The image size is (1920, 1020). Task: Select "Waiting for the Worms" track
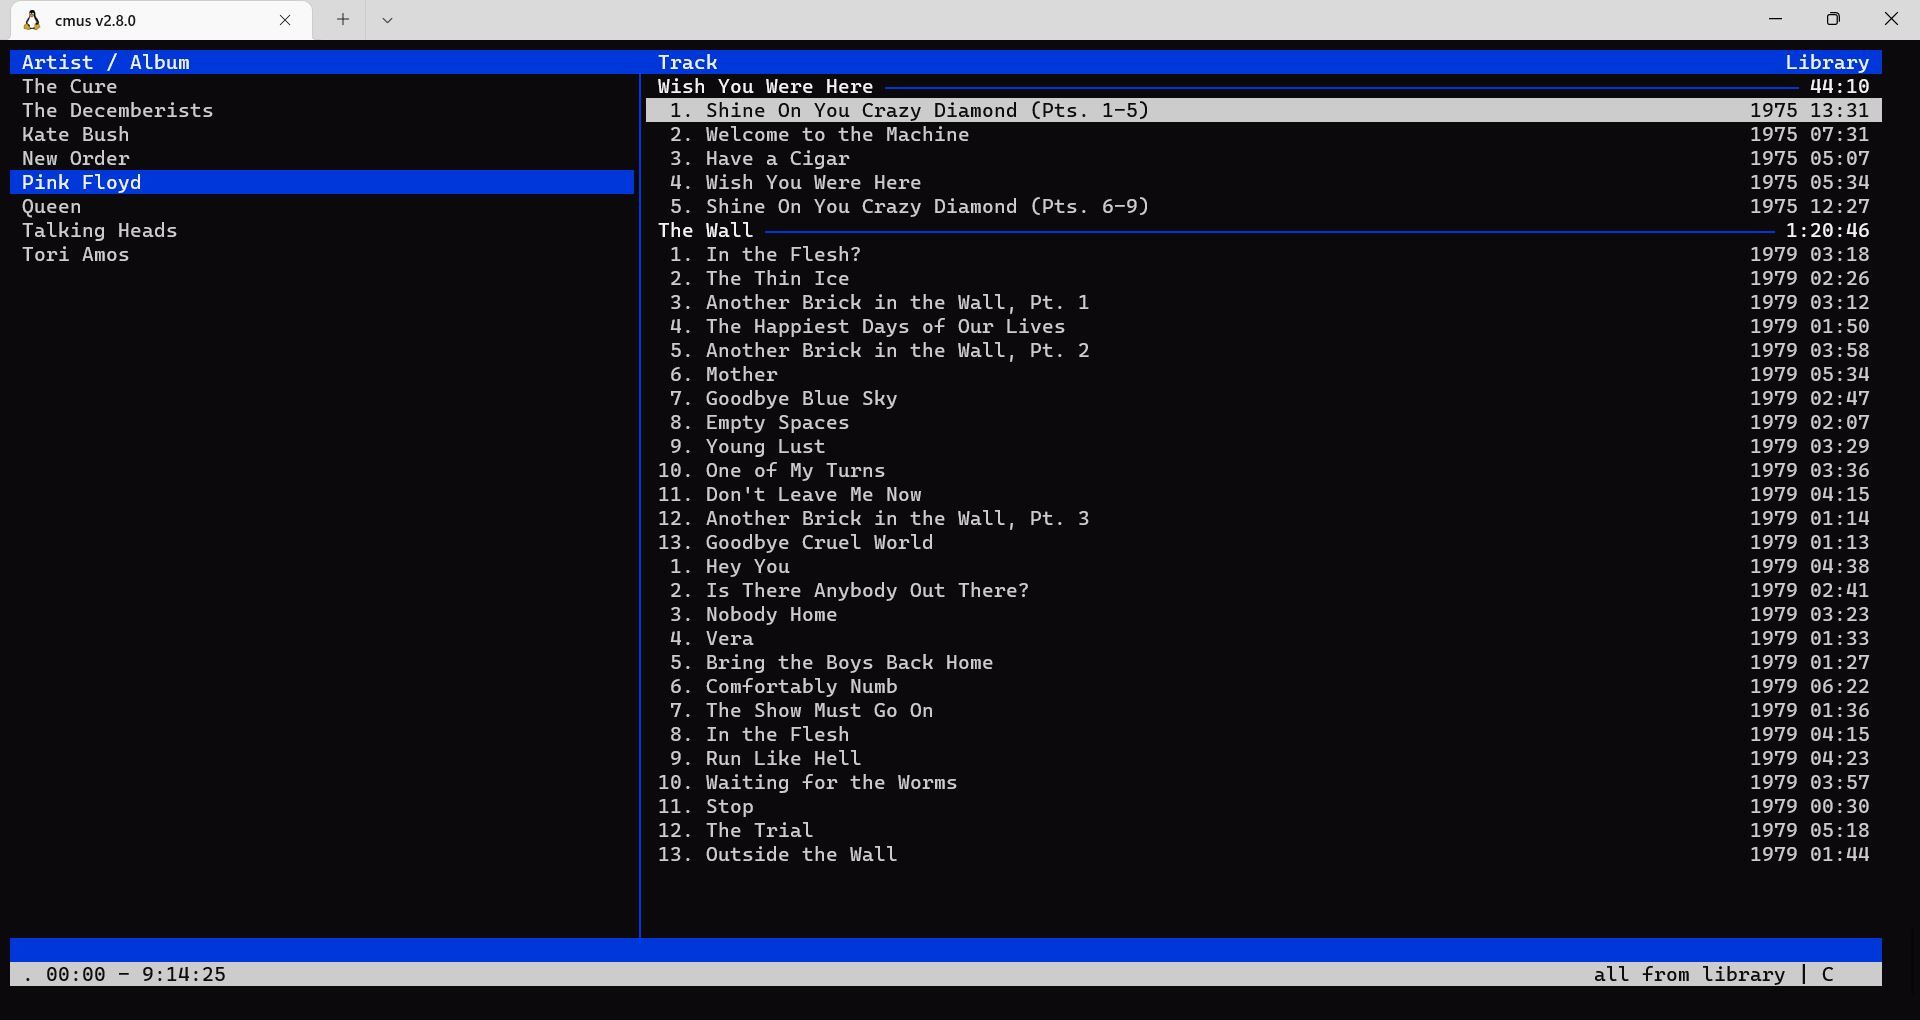pos(1264,782)
